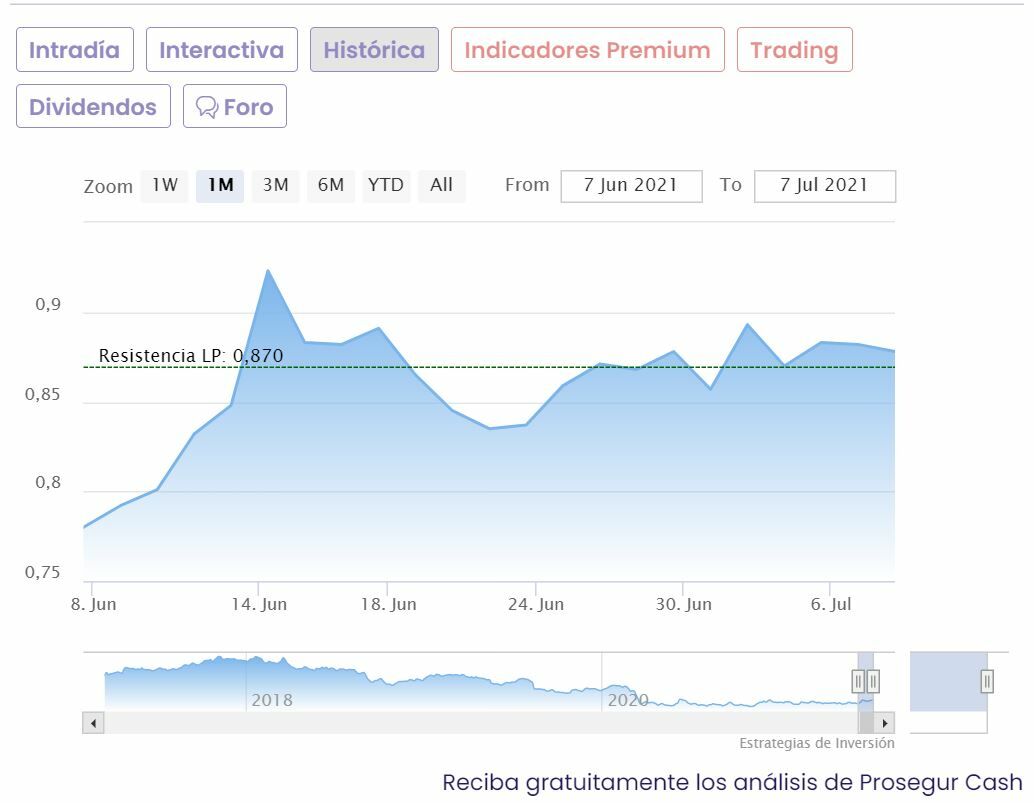Go to the Dividendos tab

pos(93,107)
